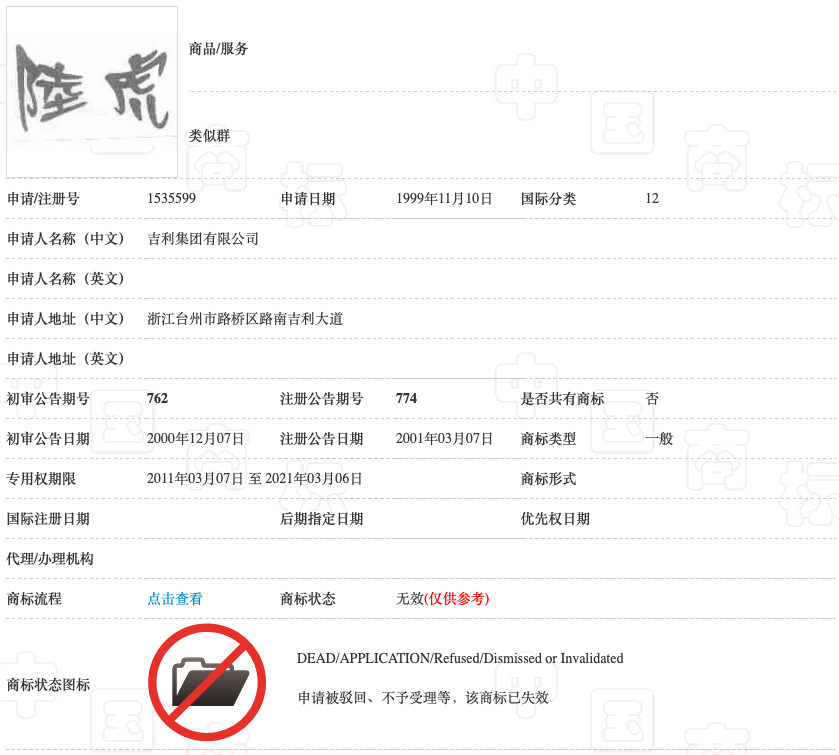Select registration announcement date 2001年03月07日
Image resolution: width=839 pixels, height=755 pixels.
click(444, 439)
